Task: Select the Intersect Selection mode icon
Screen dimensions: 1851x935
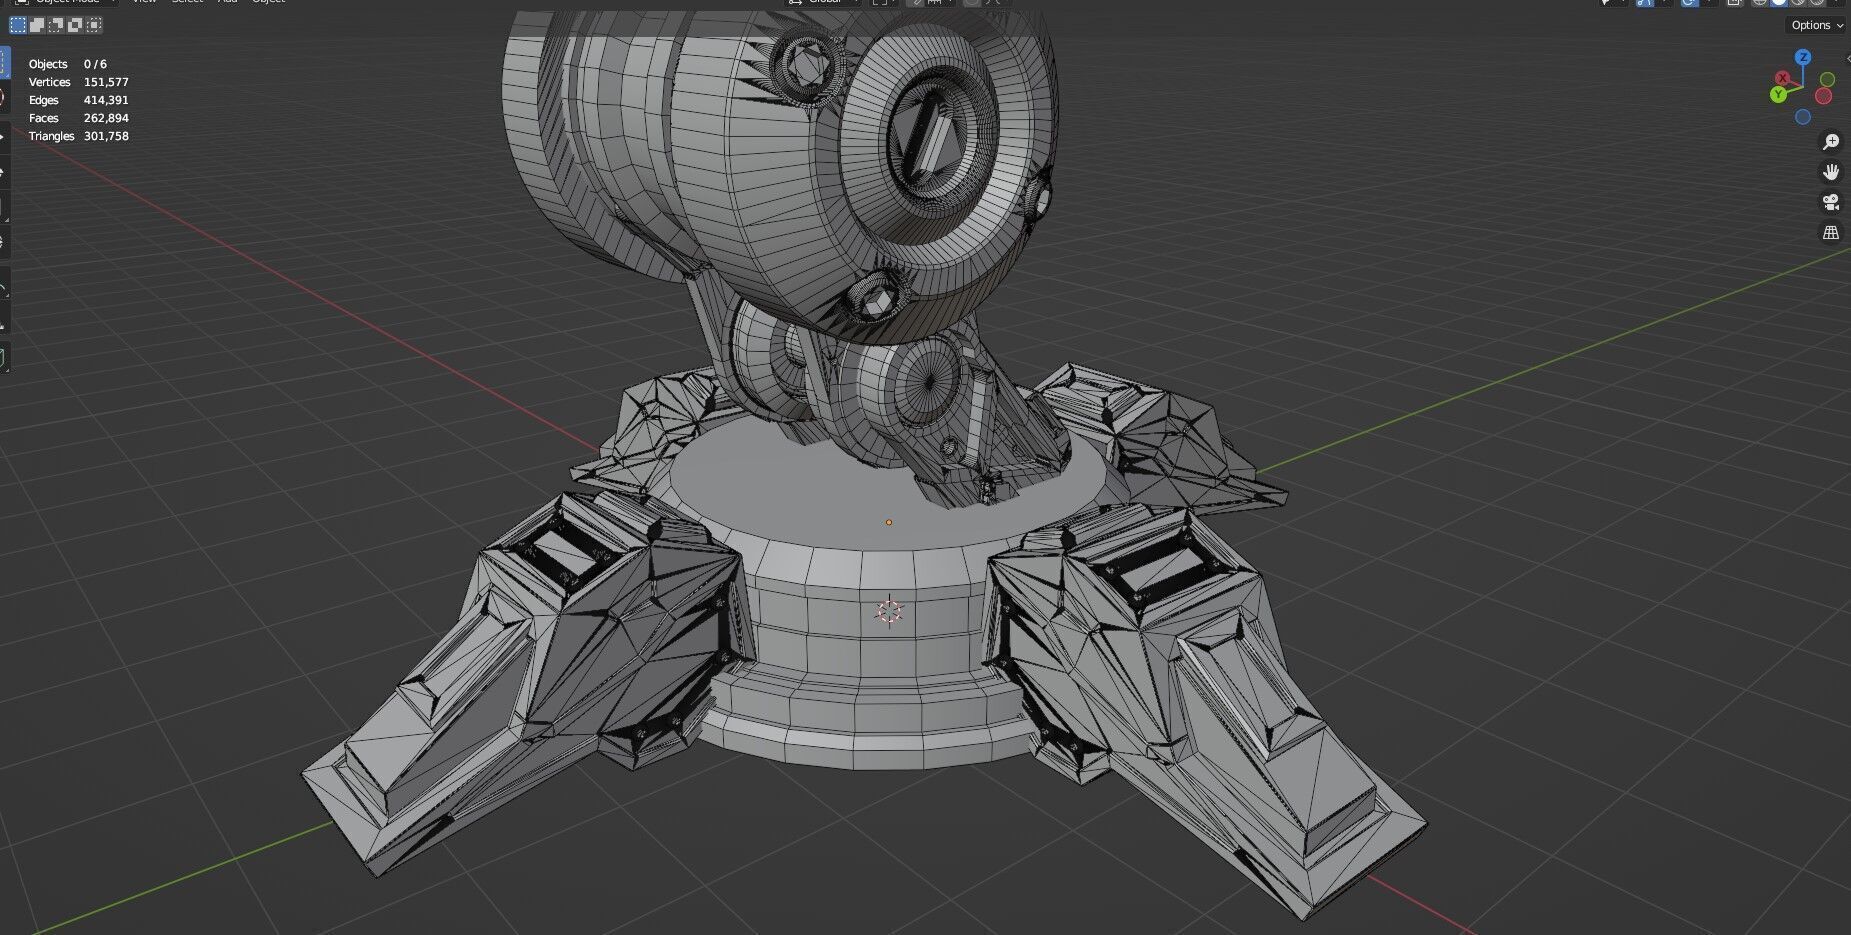Action: pyautogui.click(x=93, y=25)
